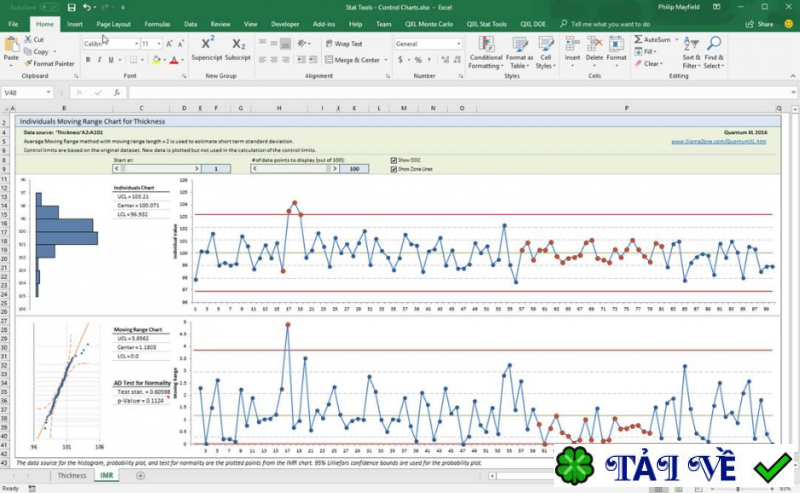800x493 pixels.
Task: Click the Start at scrollbar track
Action: click(x=157, y=168)
